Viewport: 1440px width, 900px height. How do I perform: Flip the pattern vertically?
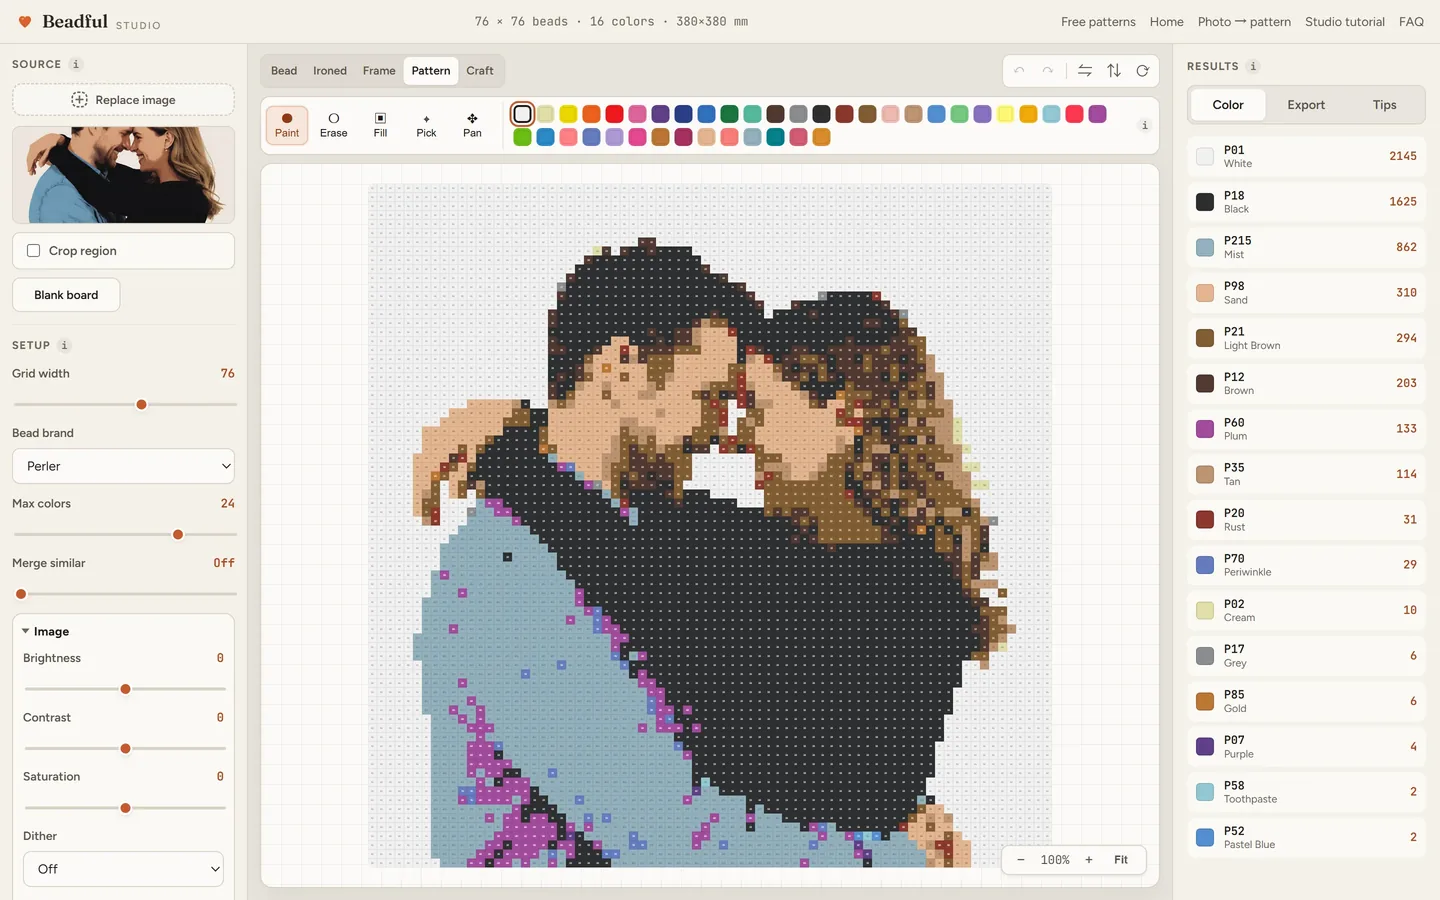tap(1114, 71)
